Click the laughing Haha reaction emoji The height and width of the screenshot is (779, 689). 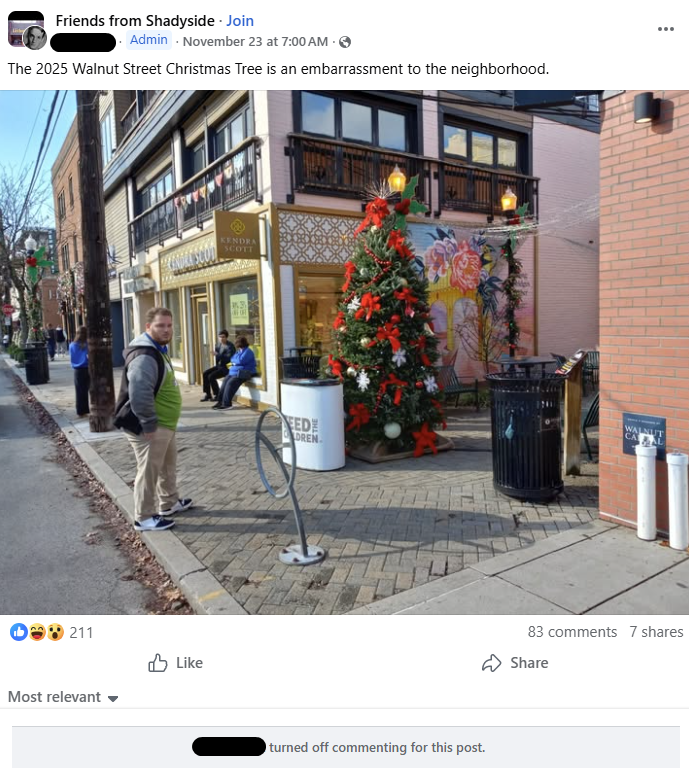[37, 632]
